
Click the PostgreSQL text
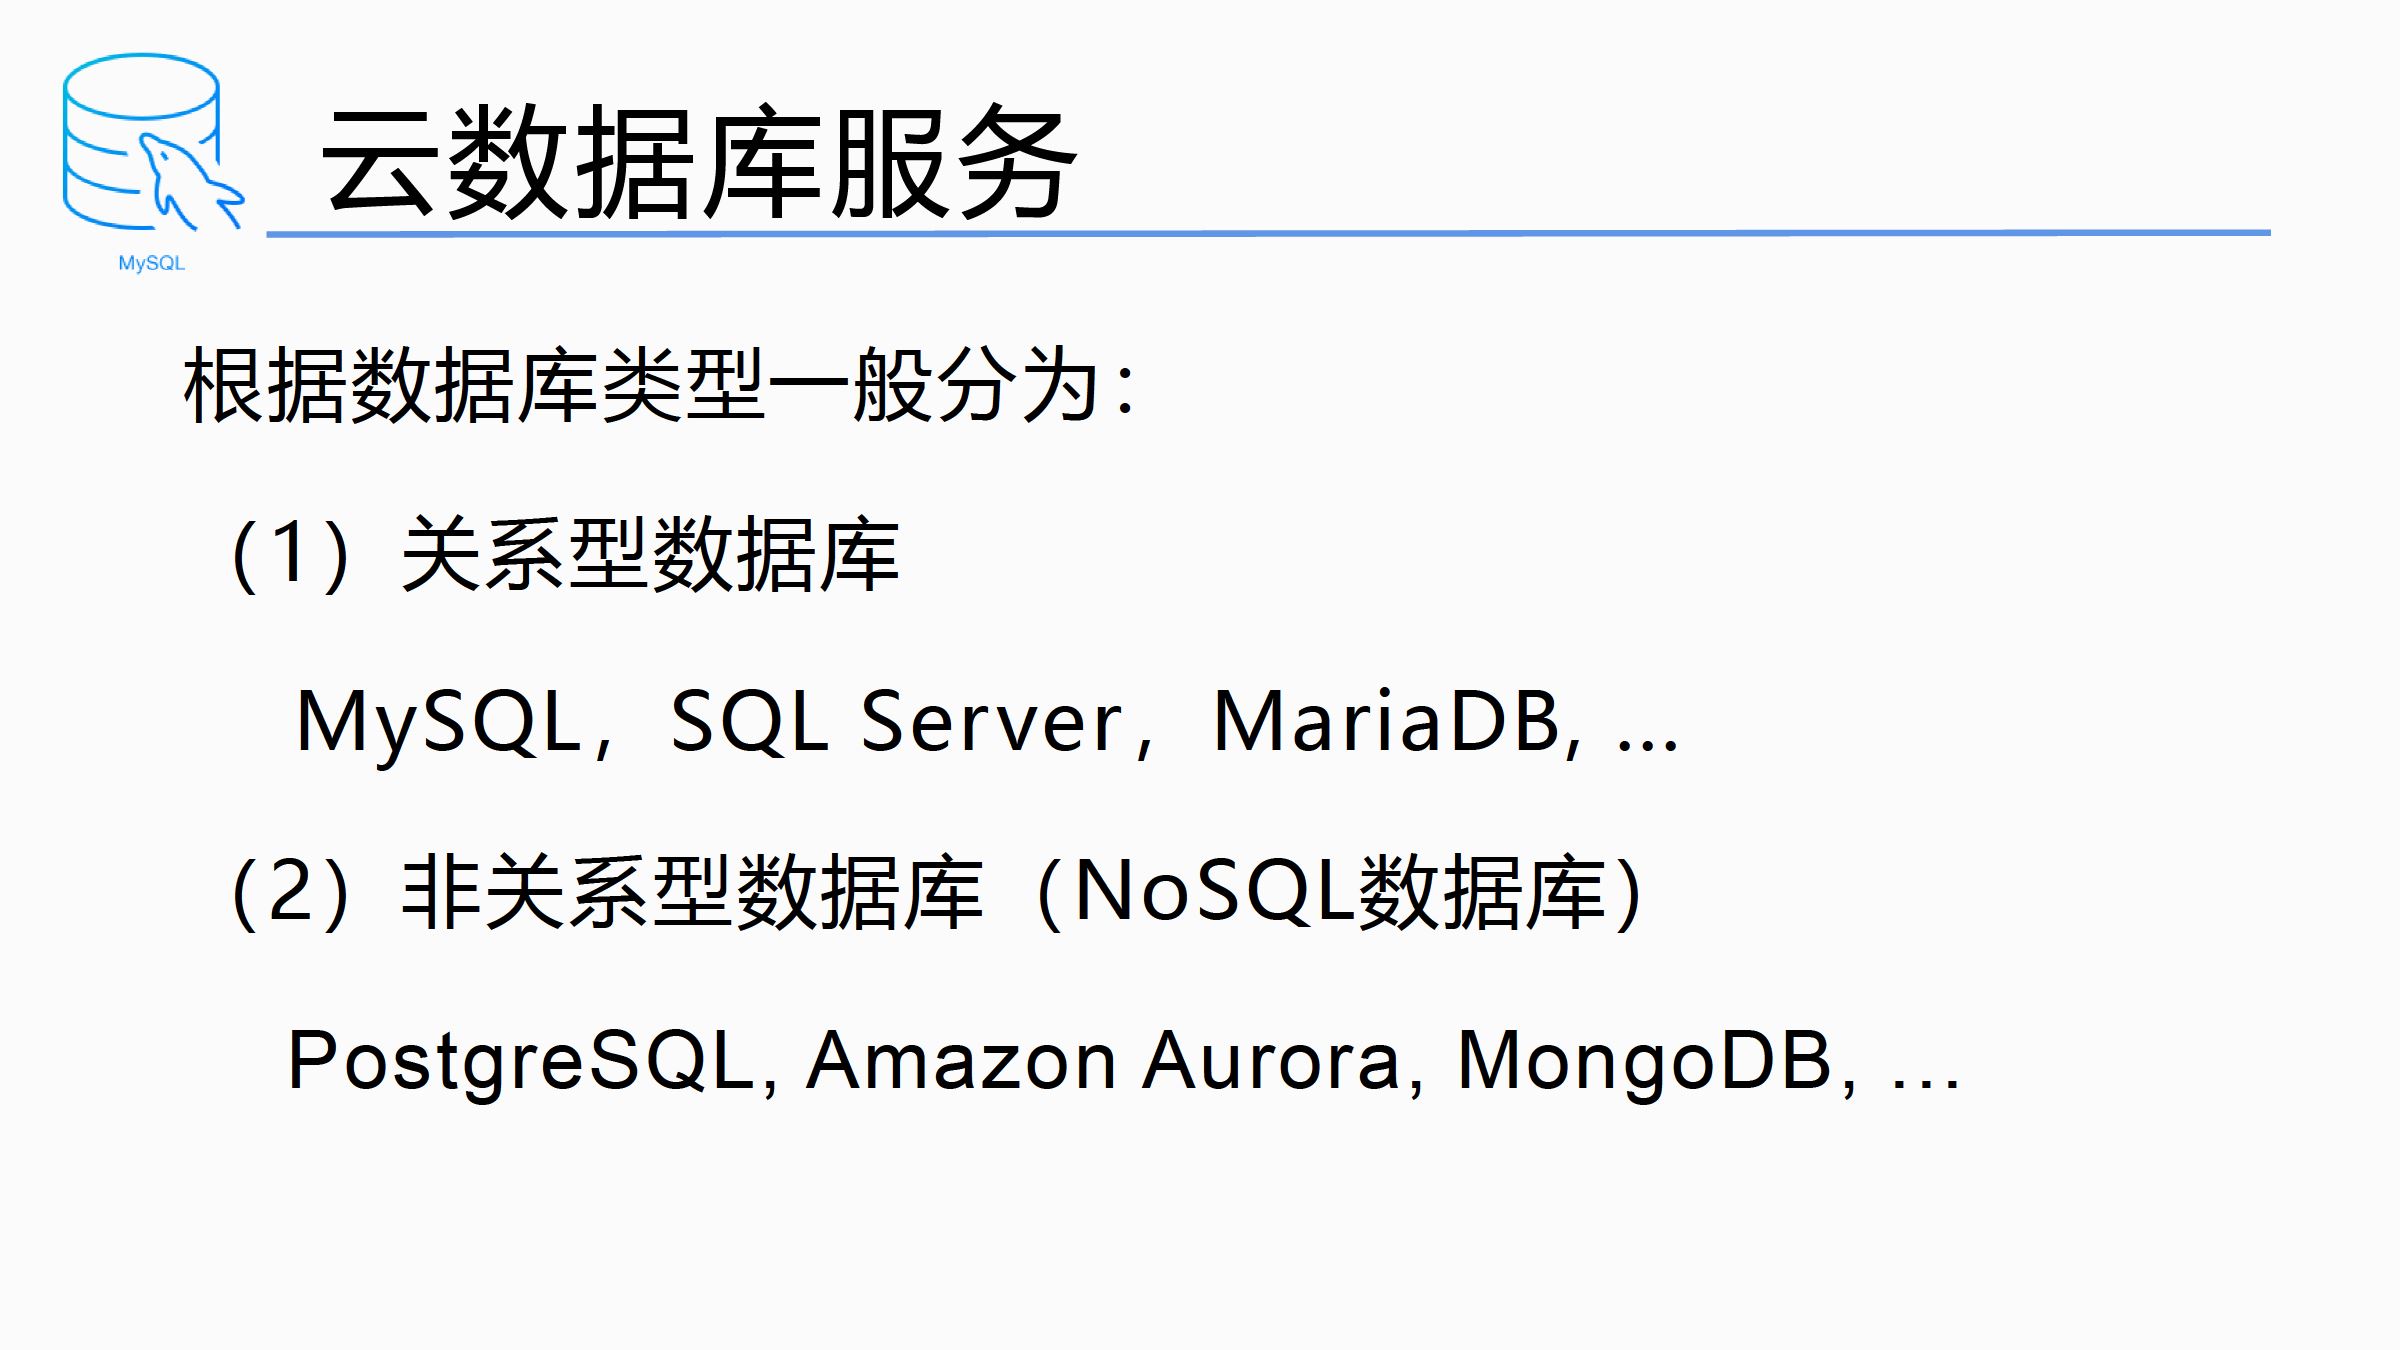[520, 1062]
